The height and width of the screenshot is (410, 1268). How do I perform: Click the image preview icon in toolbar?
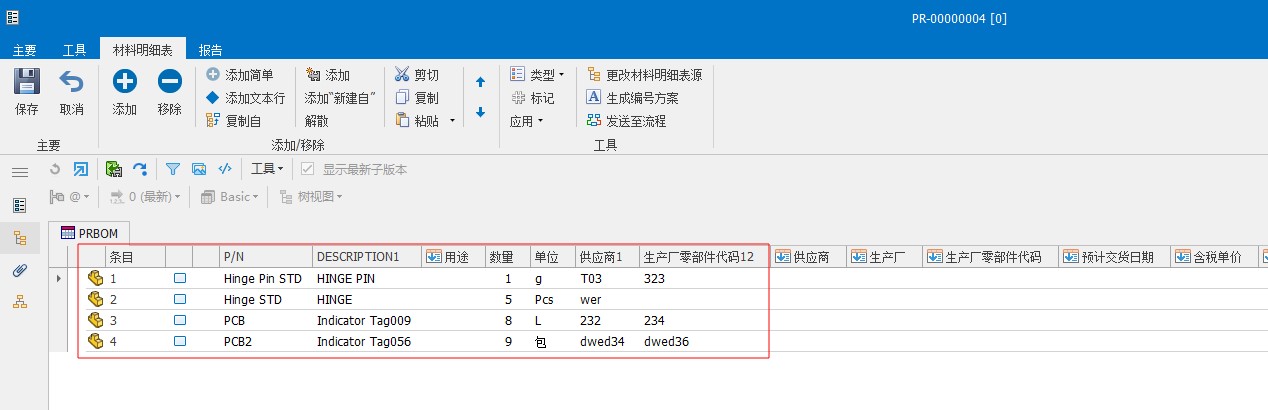[199, 169]
